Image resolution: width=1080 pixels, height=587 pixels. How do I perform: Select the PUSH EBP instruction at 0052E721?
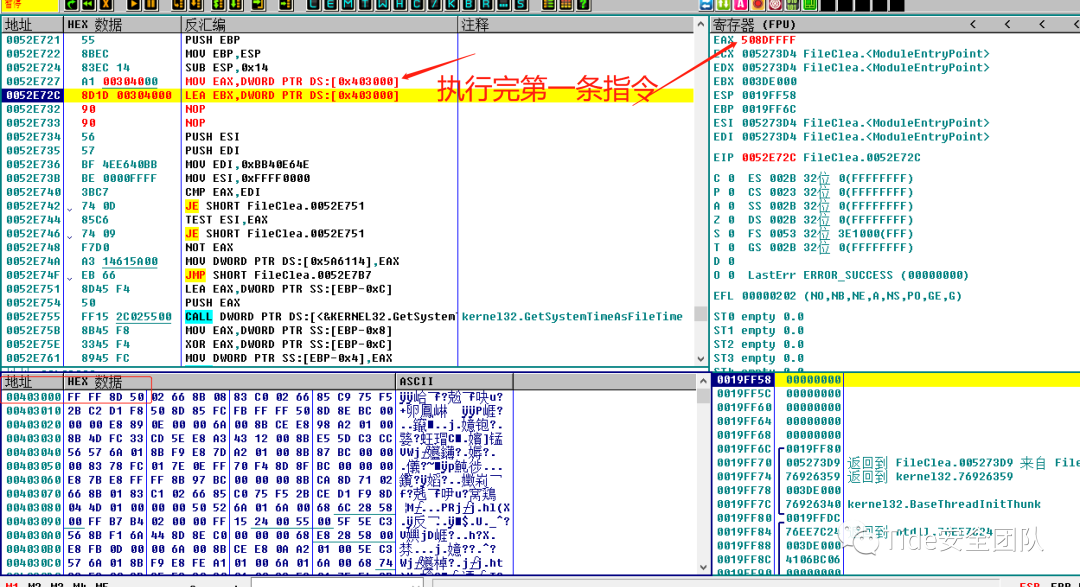[x=212, y=40]
